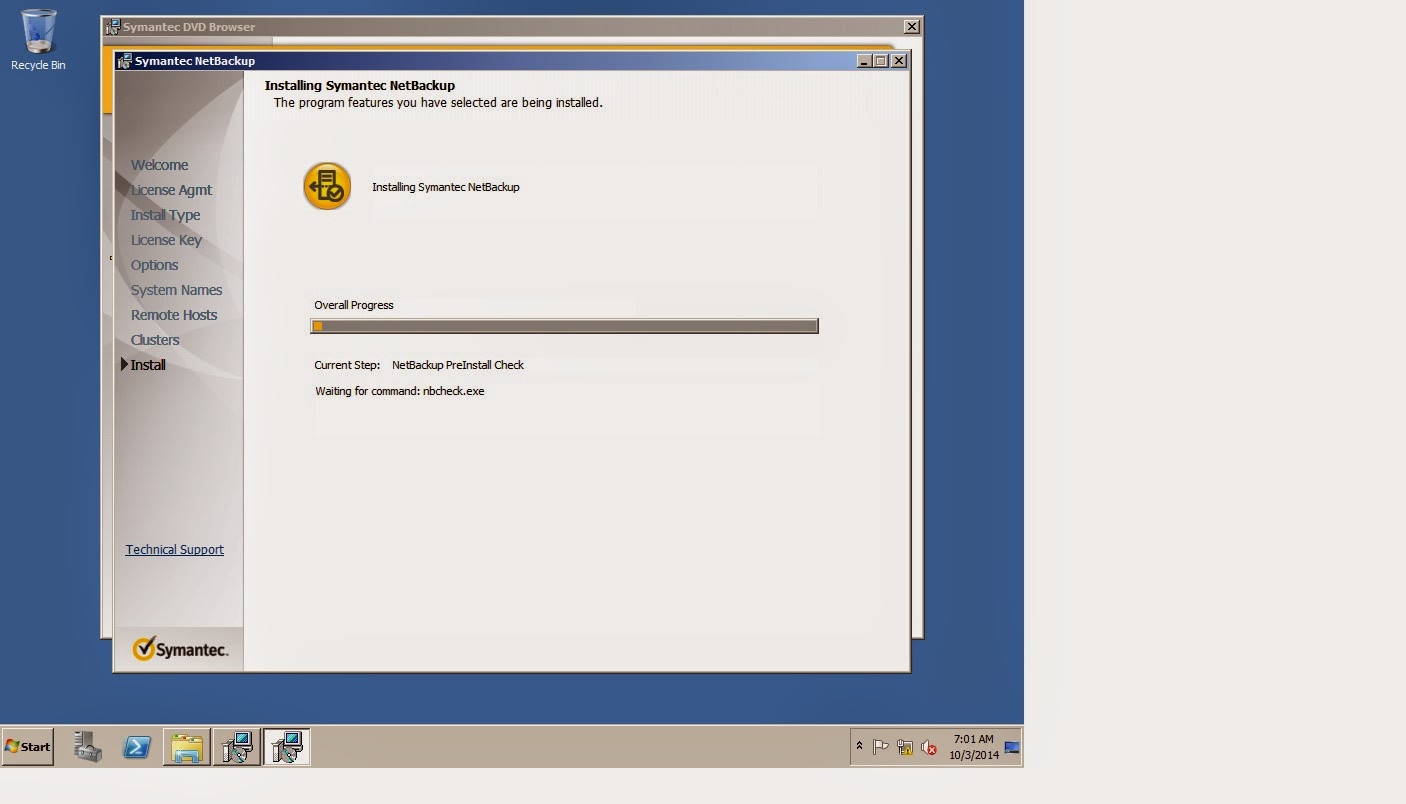Click the Symantec logo in the installer footer
This screenshot has height=804, width=1406.
180,648
